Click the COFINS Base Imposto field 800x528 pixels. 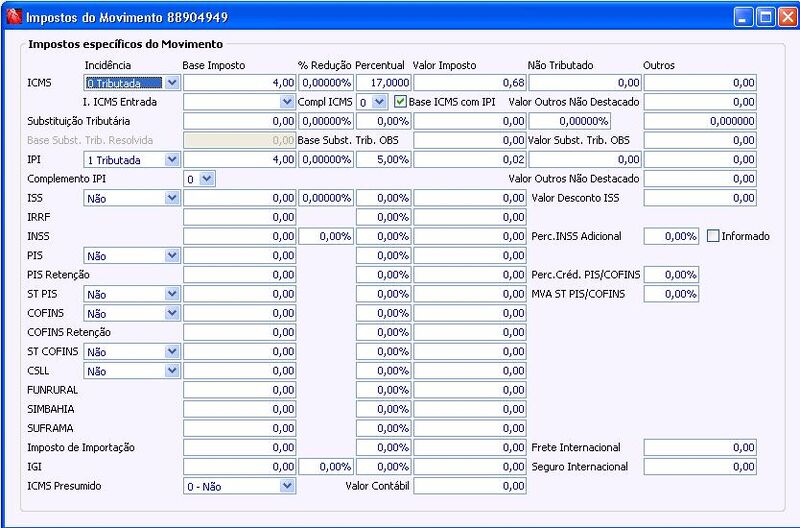[x=240, y=313]
